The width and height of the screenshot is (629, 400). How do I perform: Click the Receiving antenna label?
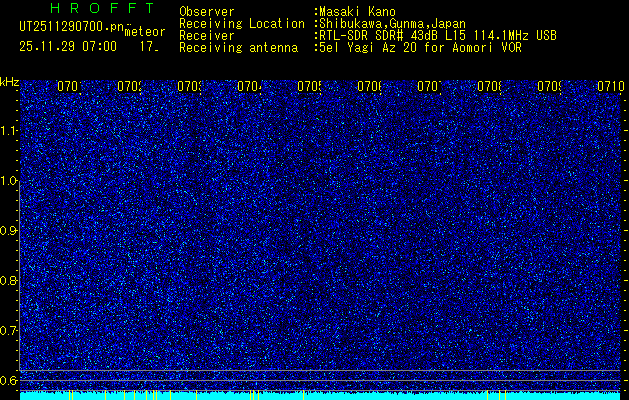click(238, 48)
